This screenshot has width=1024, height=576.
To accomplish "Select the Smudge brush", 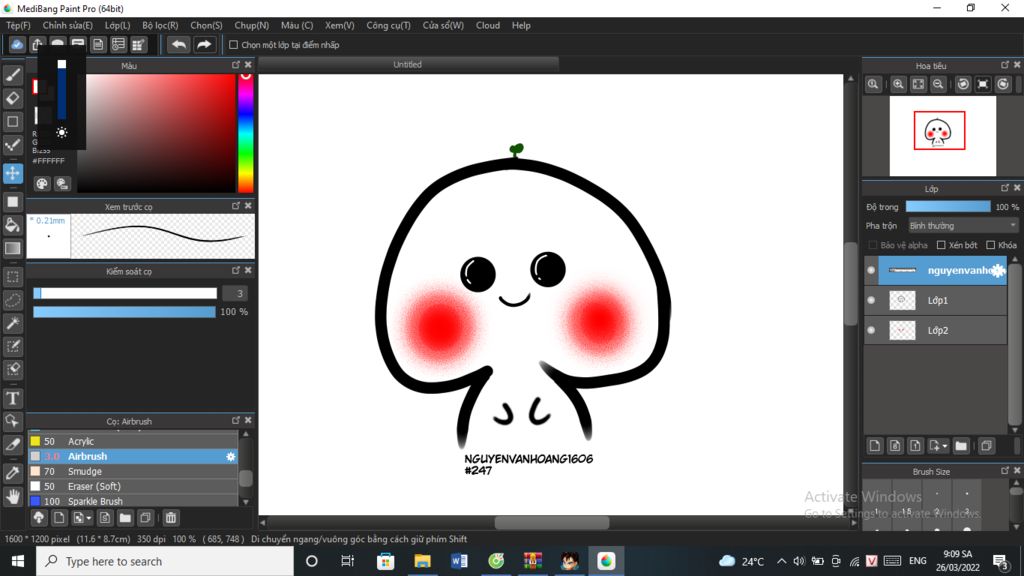I will pos(133,472).
